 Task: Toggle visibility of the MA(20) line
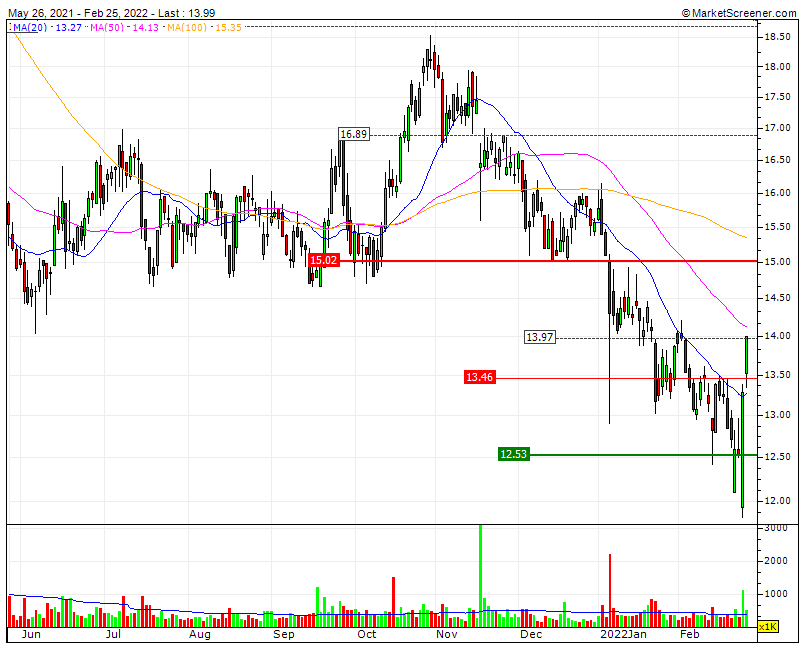pos(26,31)
